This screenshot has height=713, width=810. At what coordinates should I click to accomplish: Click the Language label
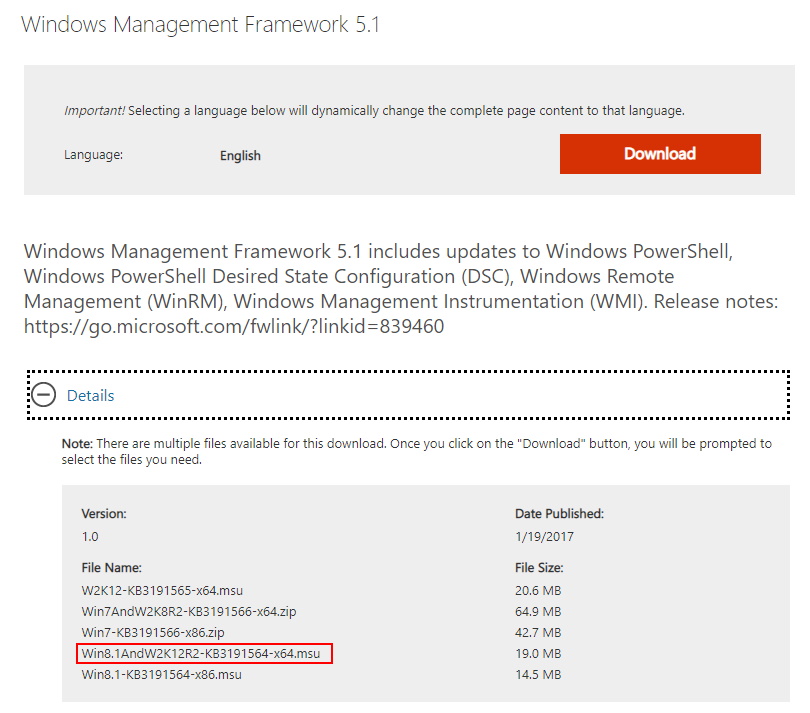point(93,155)
